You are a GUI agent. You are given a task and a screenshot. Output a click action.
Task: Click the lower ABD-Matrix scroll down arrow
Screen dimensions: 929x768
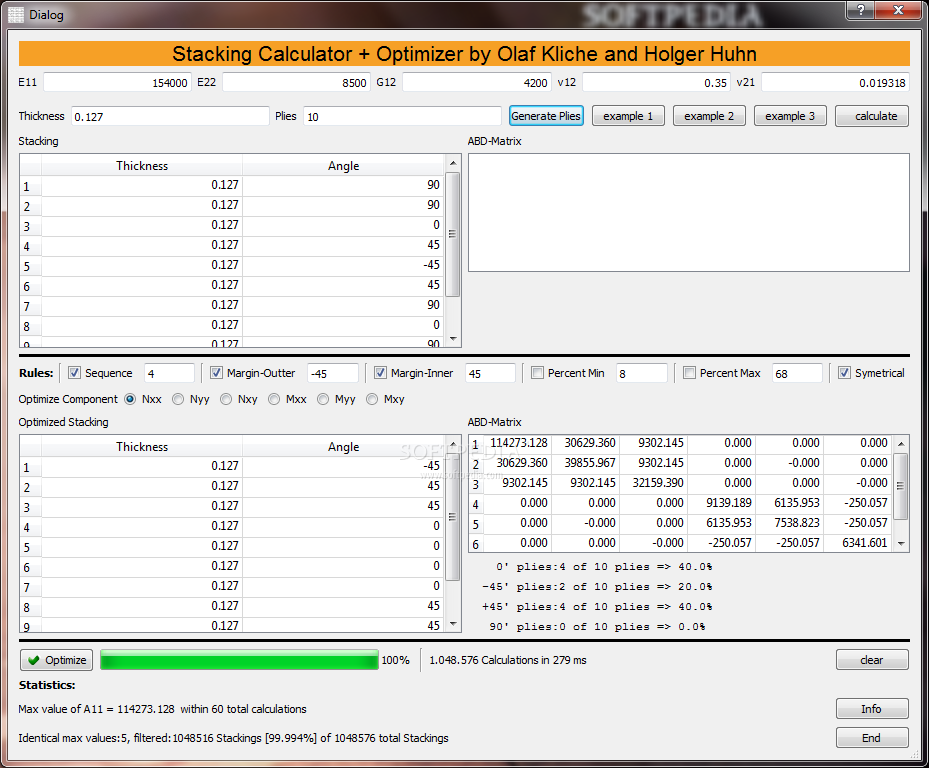(901, 543)
